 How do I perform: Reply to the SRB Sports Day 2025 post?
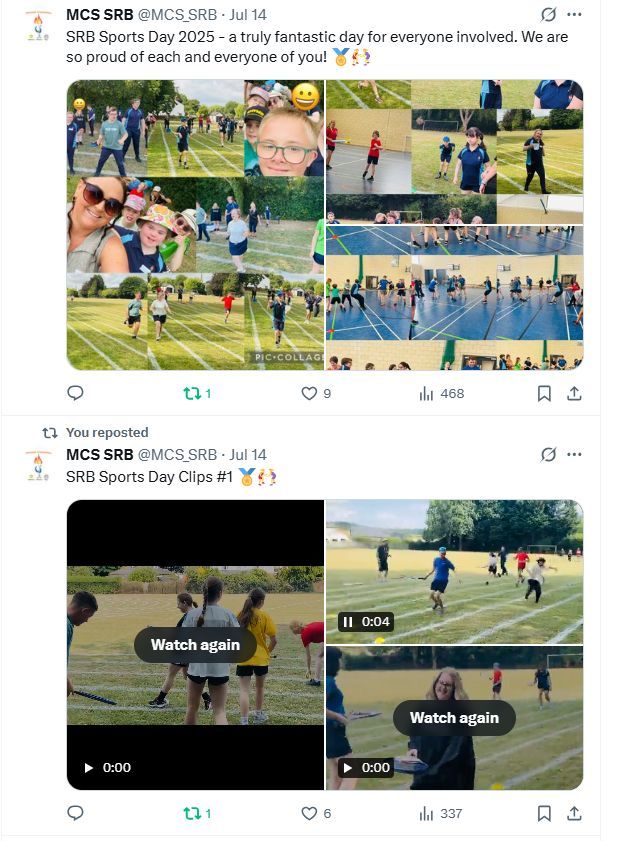click(x=75, y=393)
